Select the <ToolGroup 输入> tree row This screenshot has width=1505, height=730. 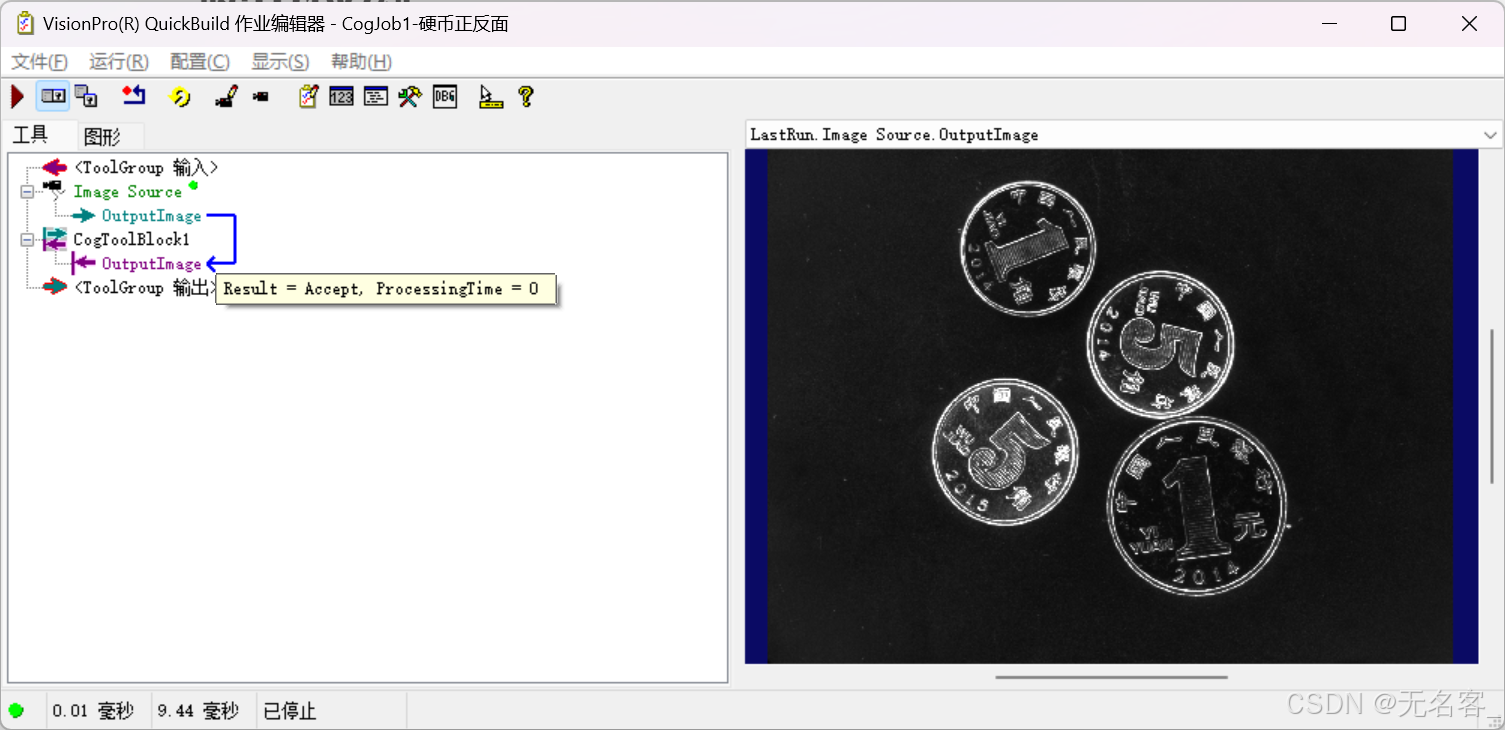(146, 168)
